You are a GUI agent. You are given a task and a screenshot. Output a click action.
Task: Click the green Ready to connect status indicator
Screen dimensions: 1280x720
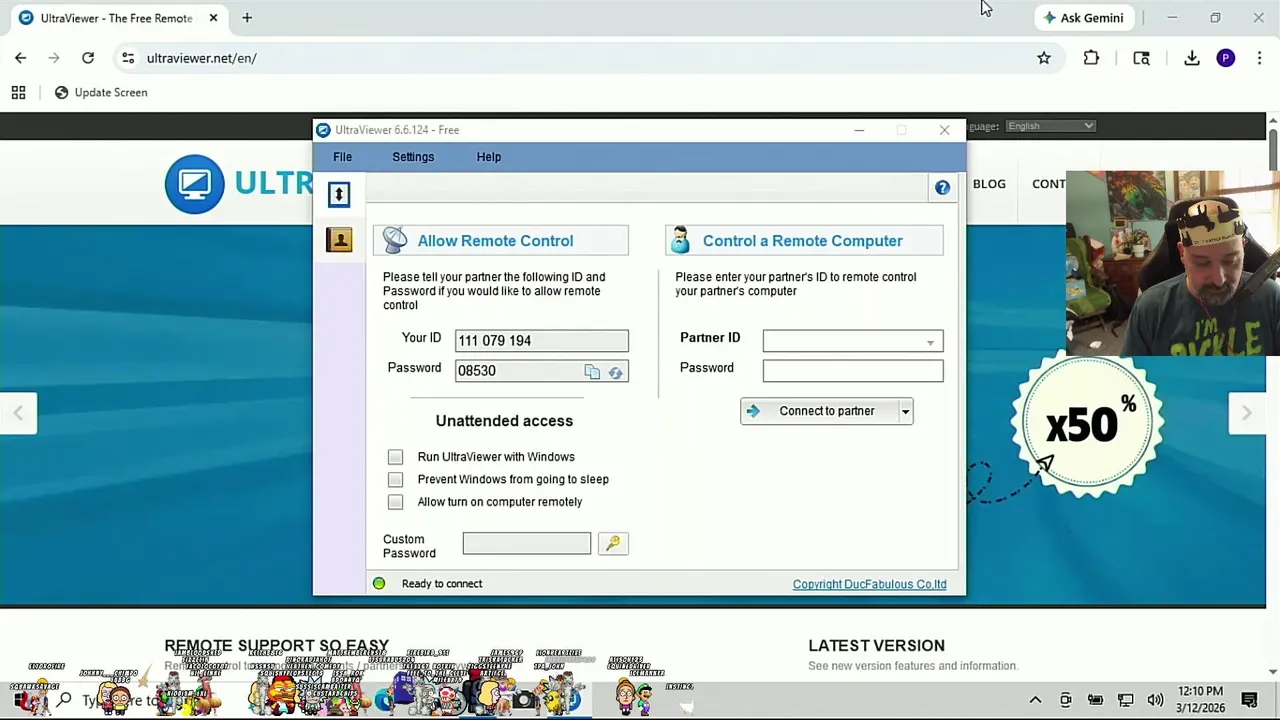pos(379,583)
